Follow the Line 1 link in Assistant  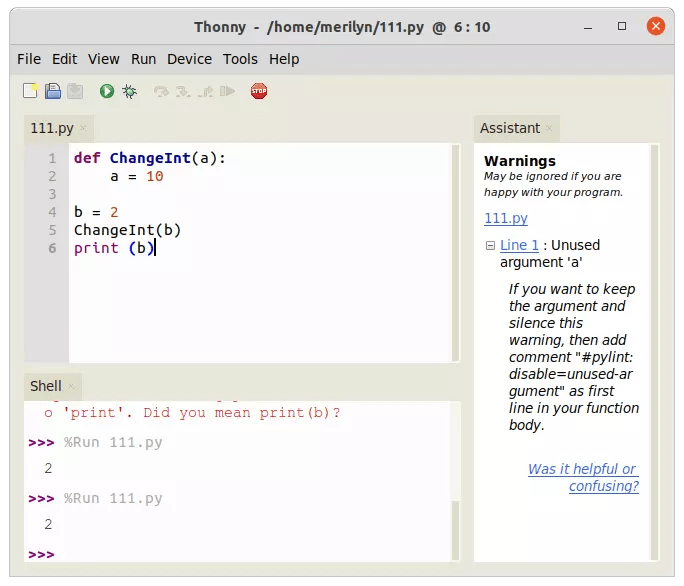(x=519, y=245)
